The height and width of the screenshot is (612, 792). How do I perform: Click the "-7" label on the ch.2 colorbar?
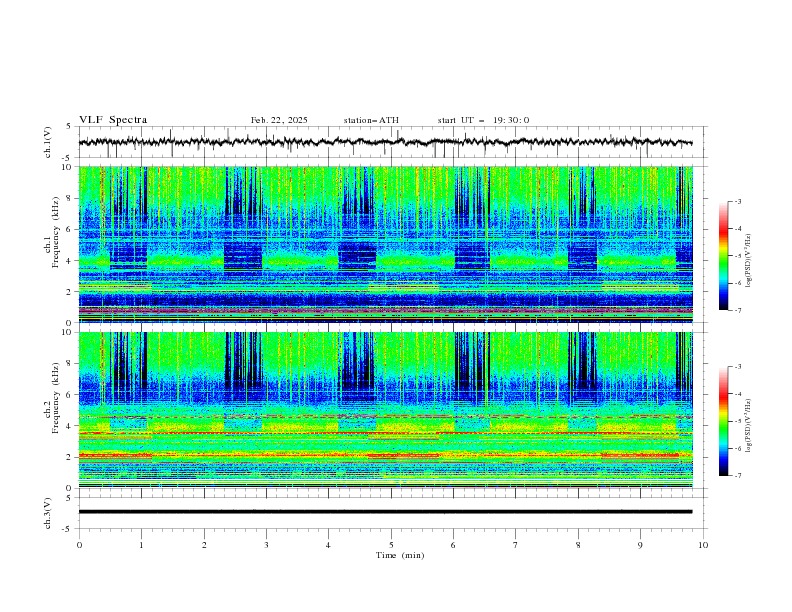pos(737,476)
